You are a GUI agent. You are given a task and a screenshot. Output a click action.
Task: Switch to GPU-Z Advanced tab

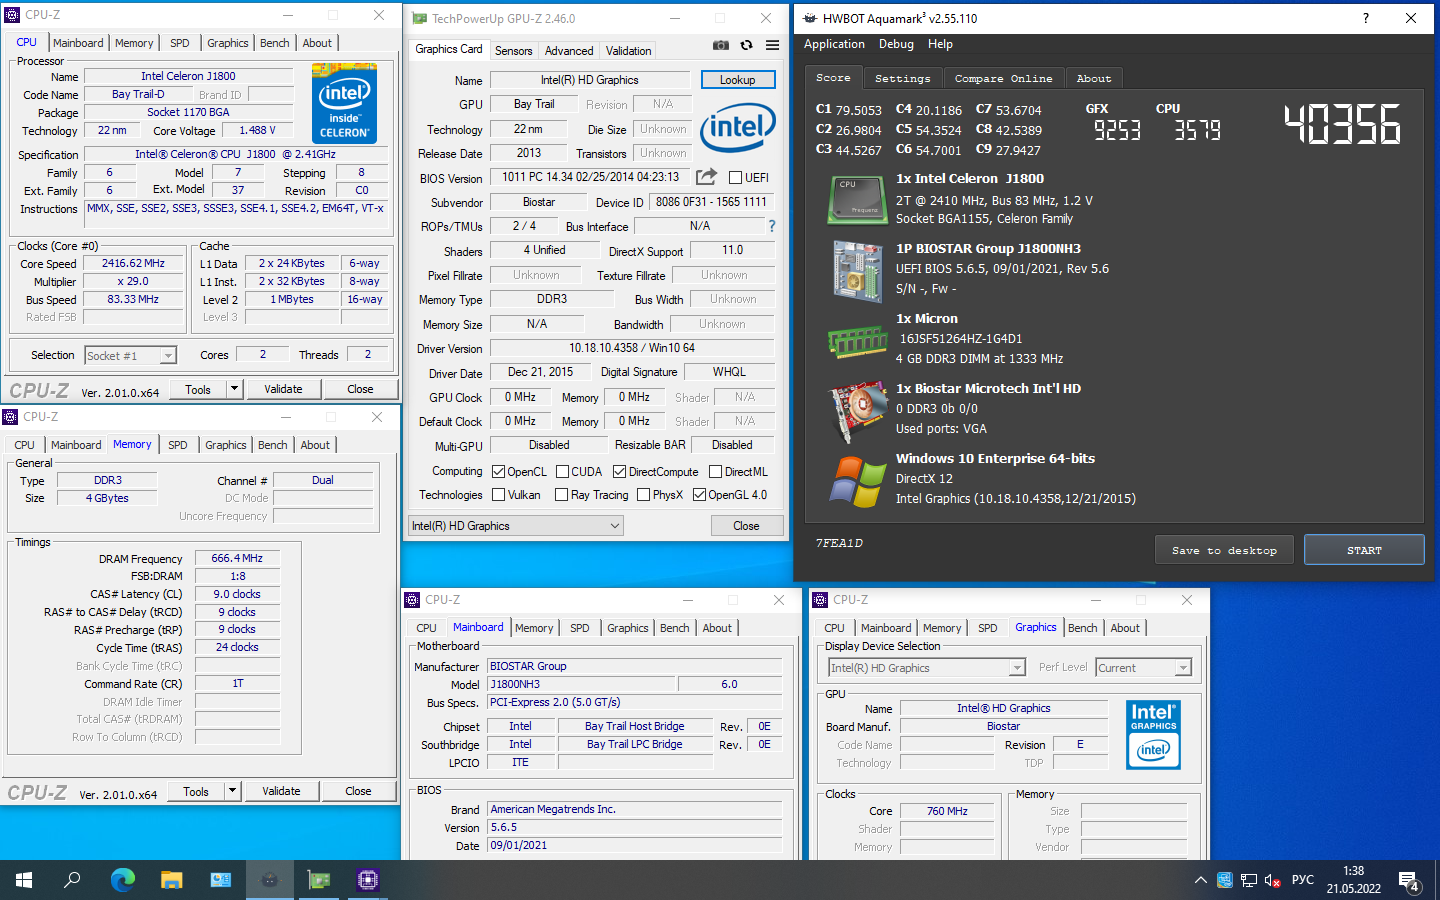pyautogui.click(x=569, y=51)
